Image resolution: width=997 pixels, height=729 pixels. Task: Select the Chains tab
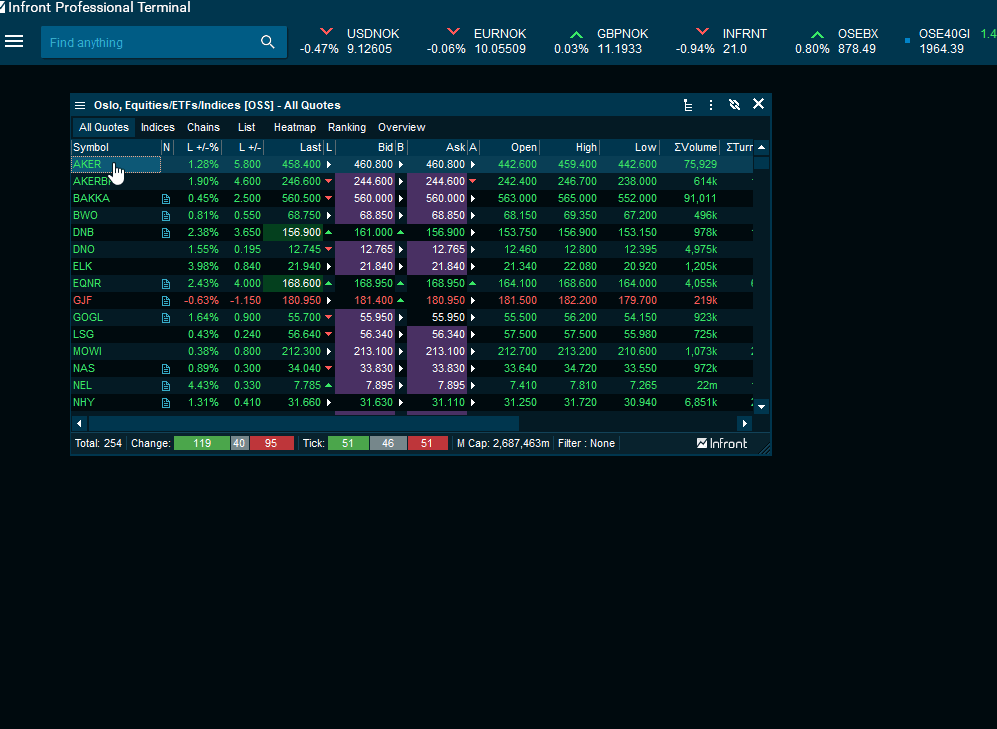(203, 127)
